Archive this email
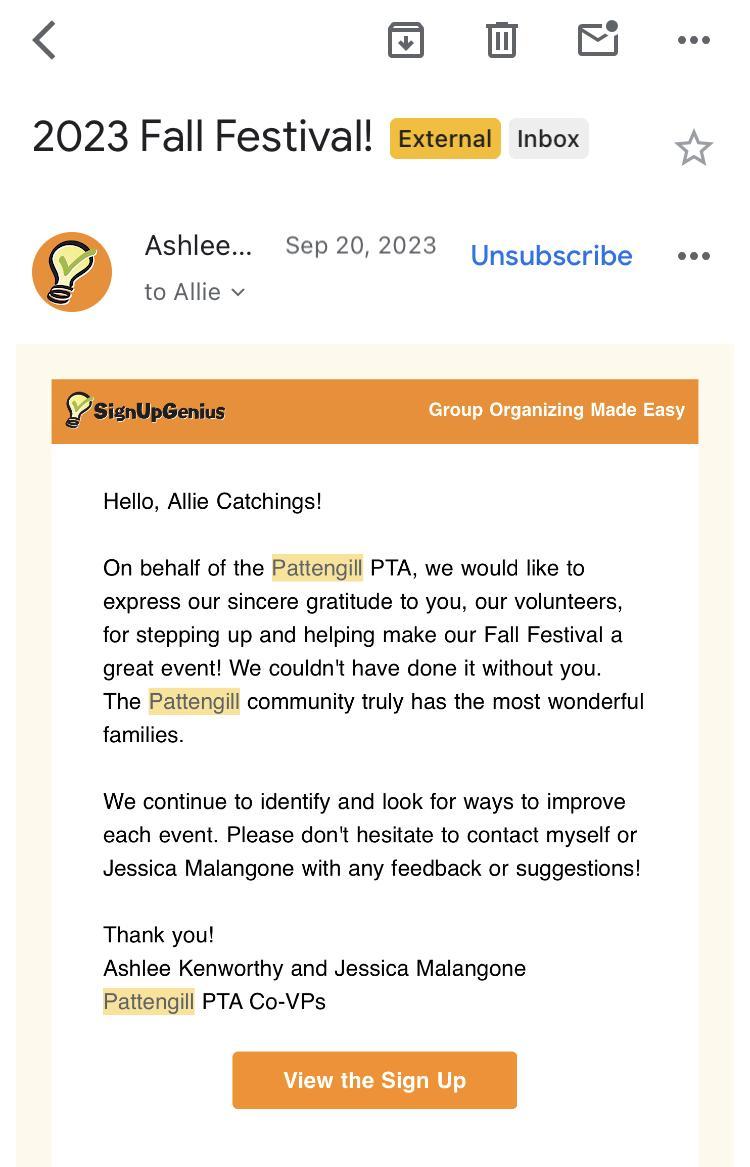This screenshot has height=1167, width=750. click(406, 40)
